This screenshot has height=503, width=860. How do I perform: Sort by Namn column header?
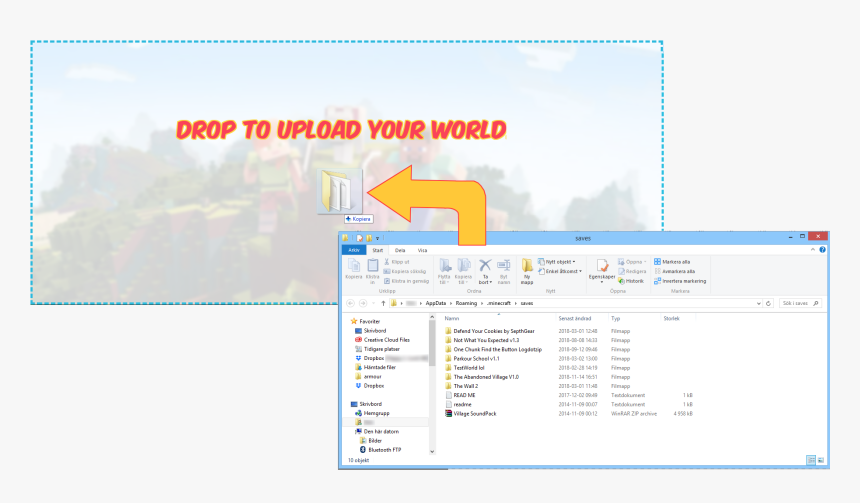[451, 318]
